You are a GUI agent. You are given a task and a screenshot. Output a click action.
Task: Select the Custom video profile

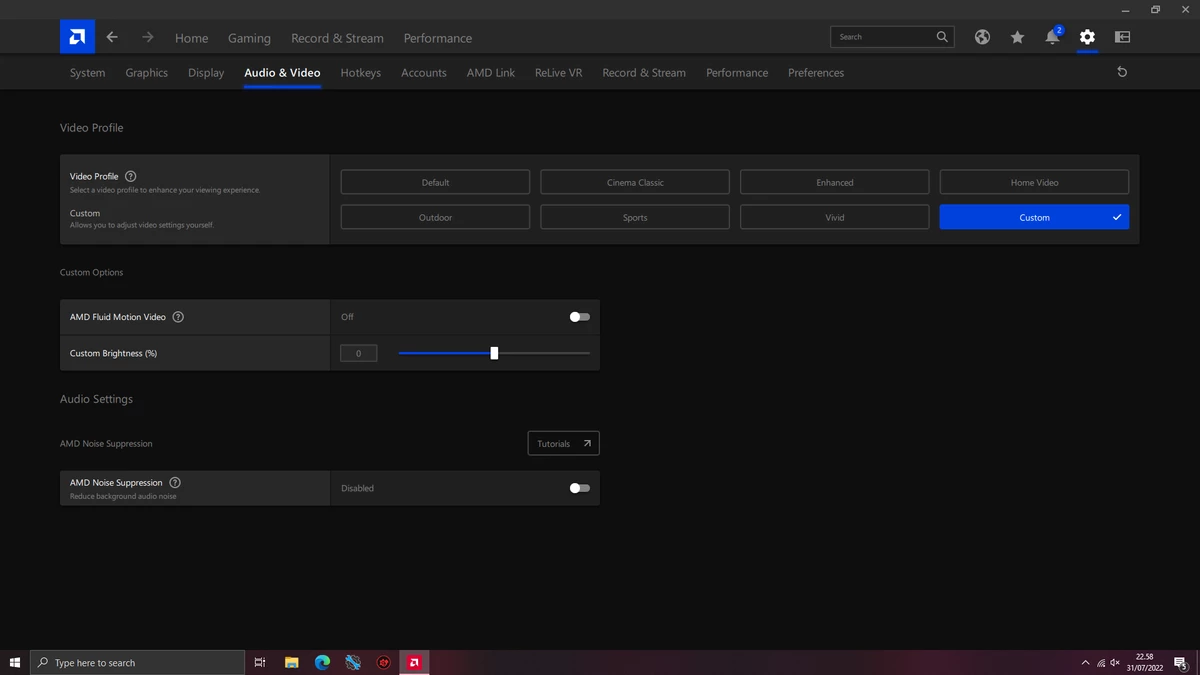tap(1035, 217)
